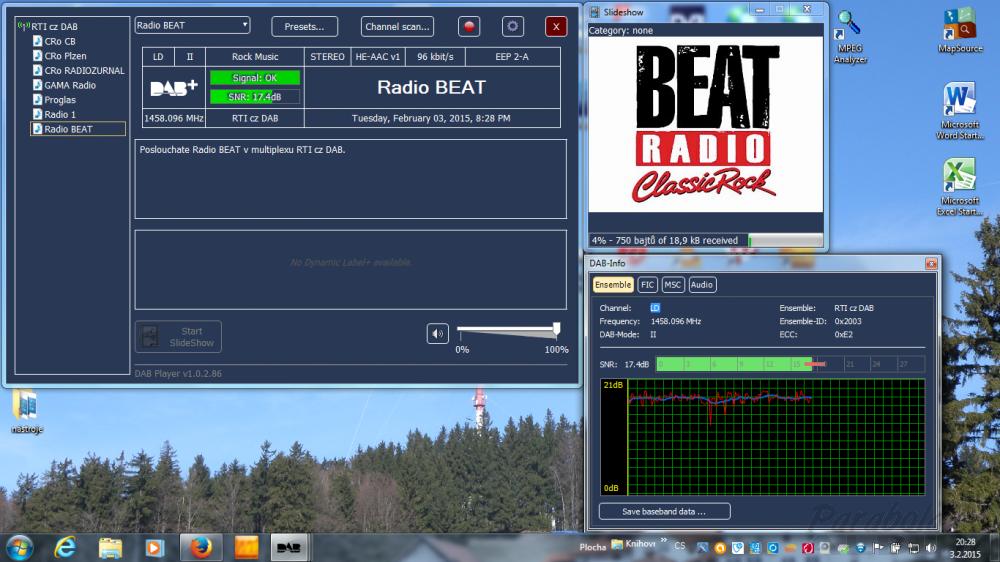Switch to the FIC tab

pyautogui.click(x=647, y=285)
